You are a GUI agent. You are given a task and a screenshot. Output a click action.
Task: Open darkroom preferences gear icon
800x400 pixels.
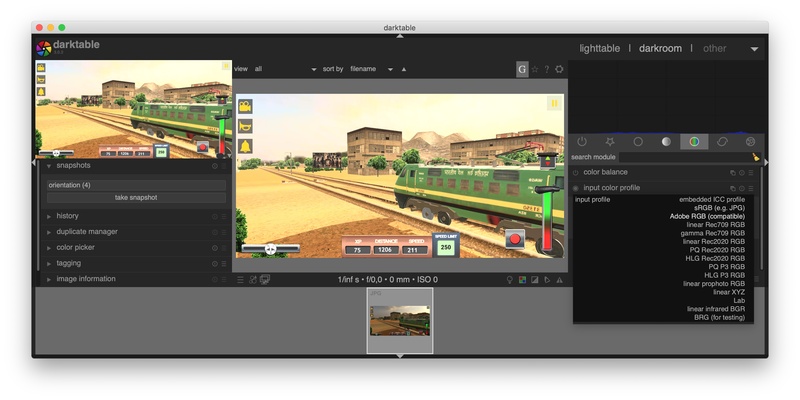point(559,69)
